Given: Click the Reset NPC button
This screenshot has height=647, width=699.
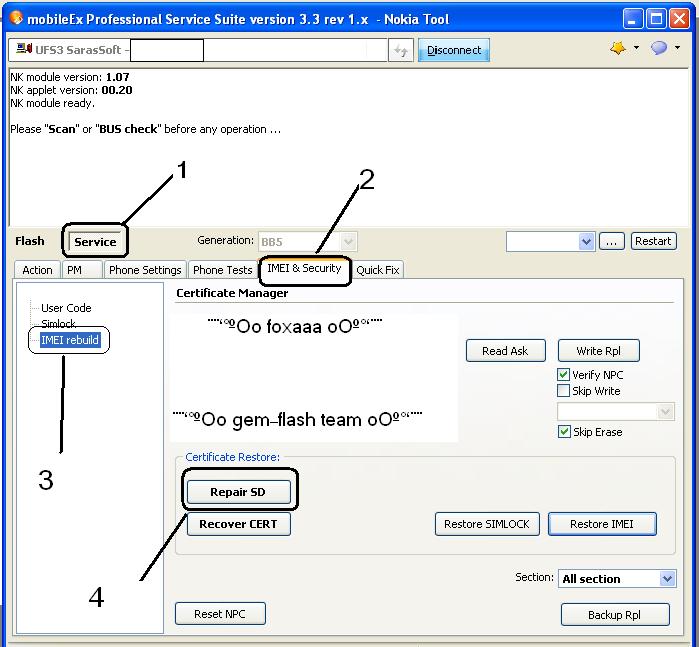Looking at the screenshot, I should (220, 614).
